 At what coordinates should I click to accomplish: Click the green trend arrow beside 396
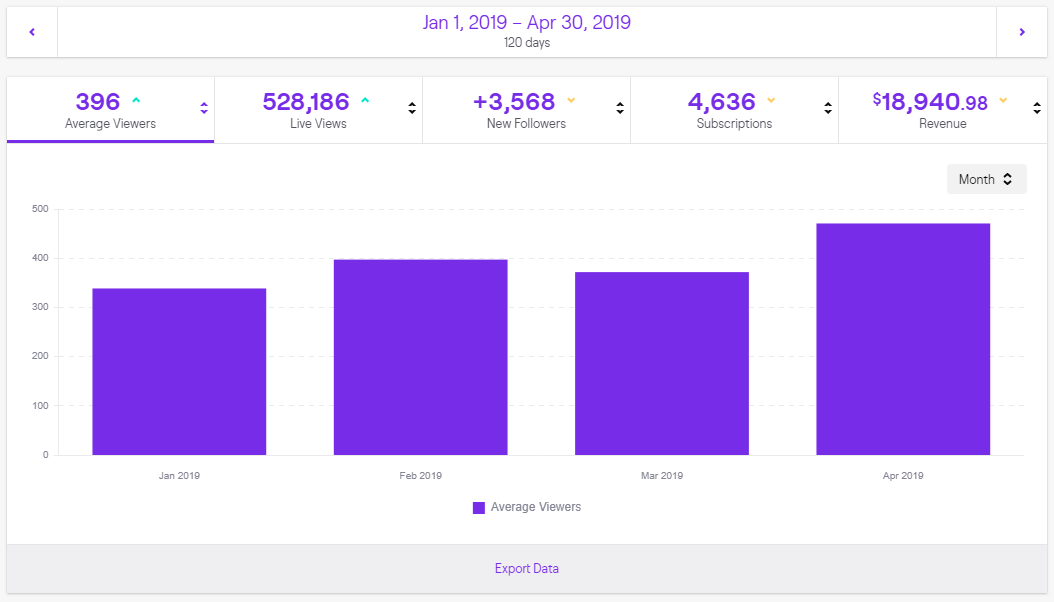pyautogui.click(x=136, y=101)
